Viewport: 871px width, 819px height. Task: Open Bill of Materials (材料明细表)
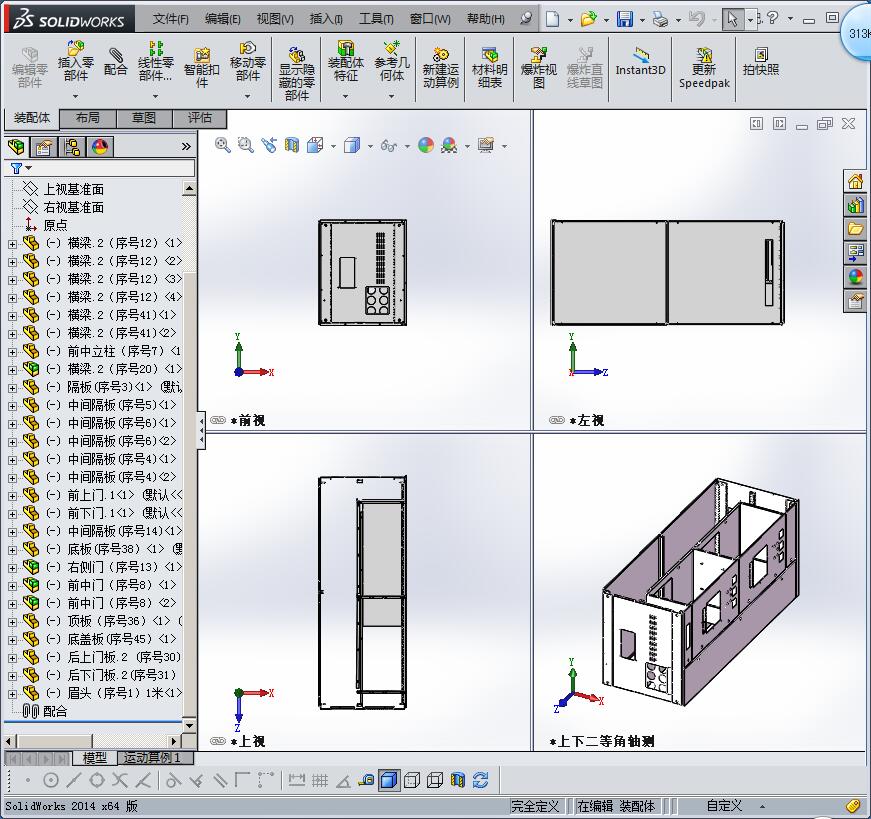(x=489, y=67)
